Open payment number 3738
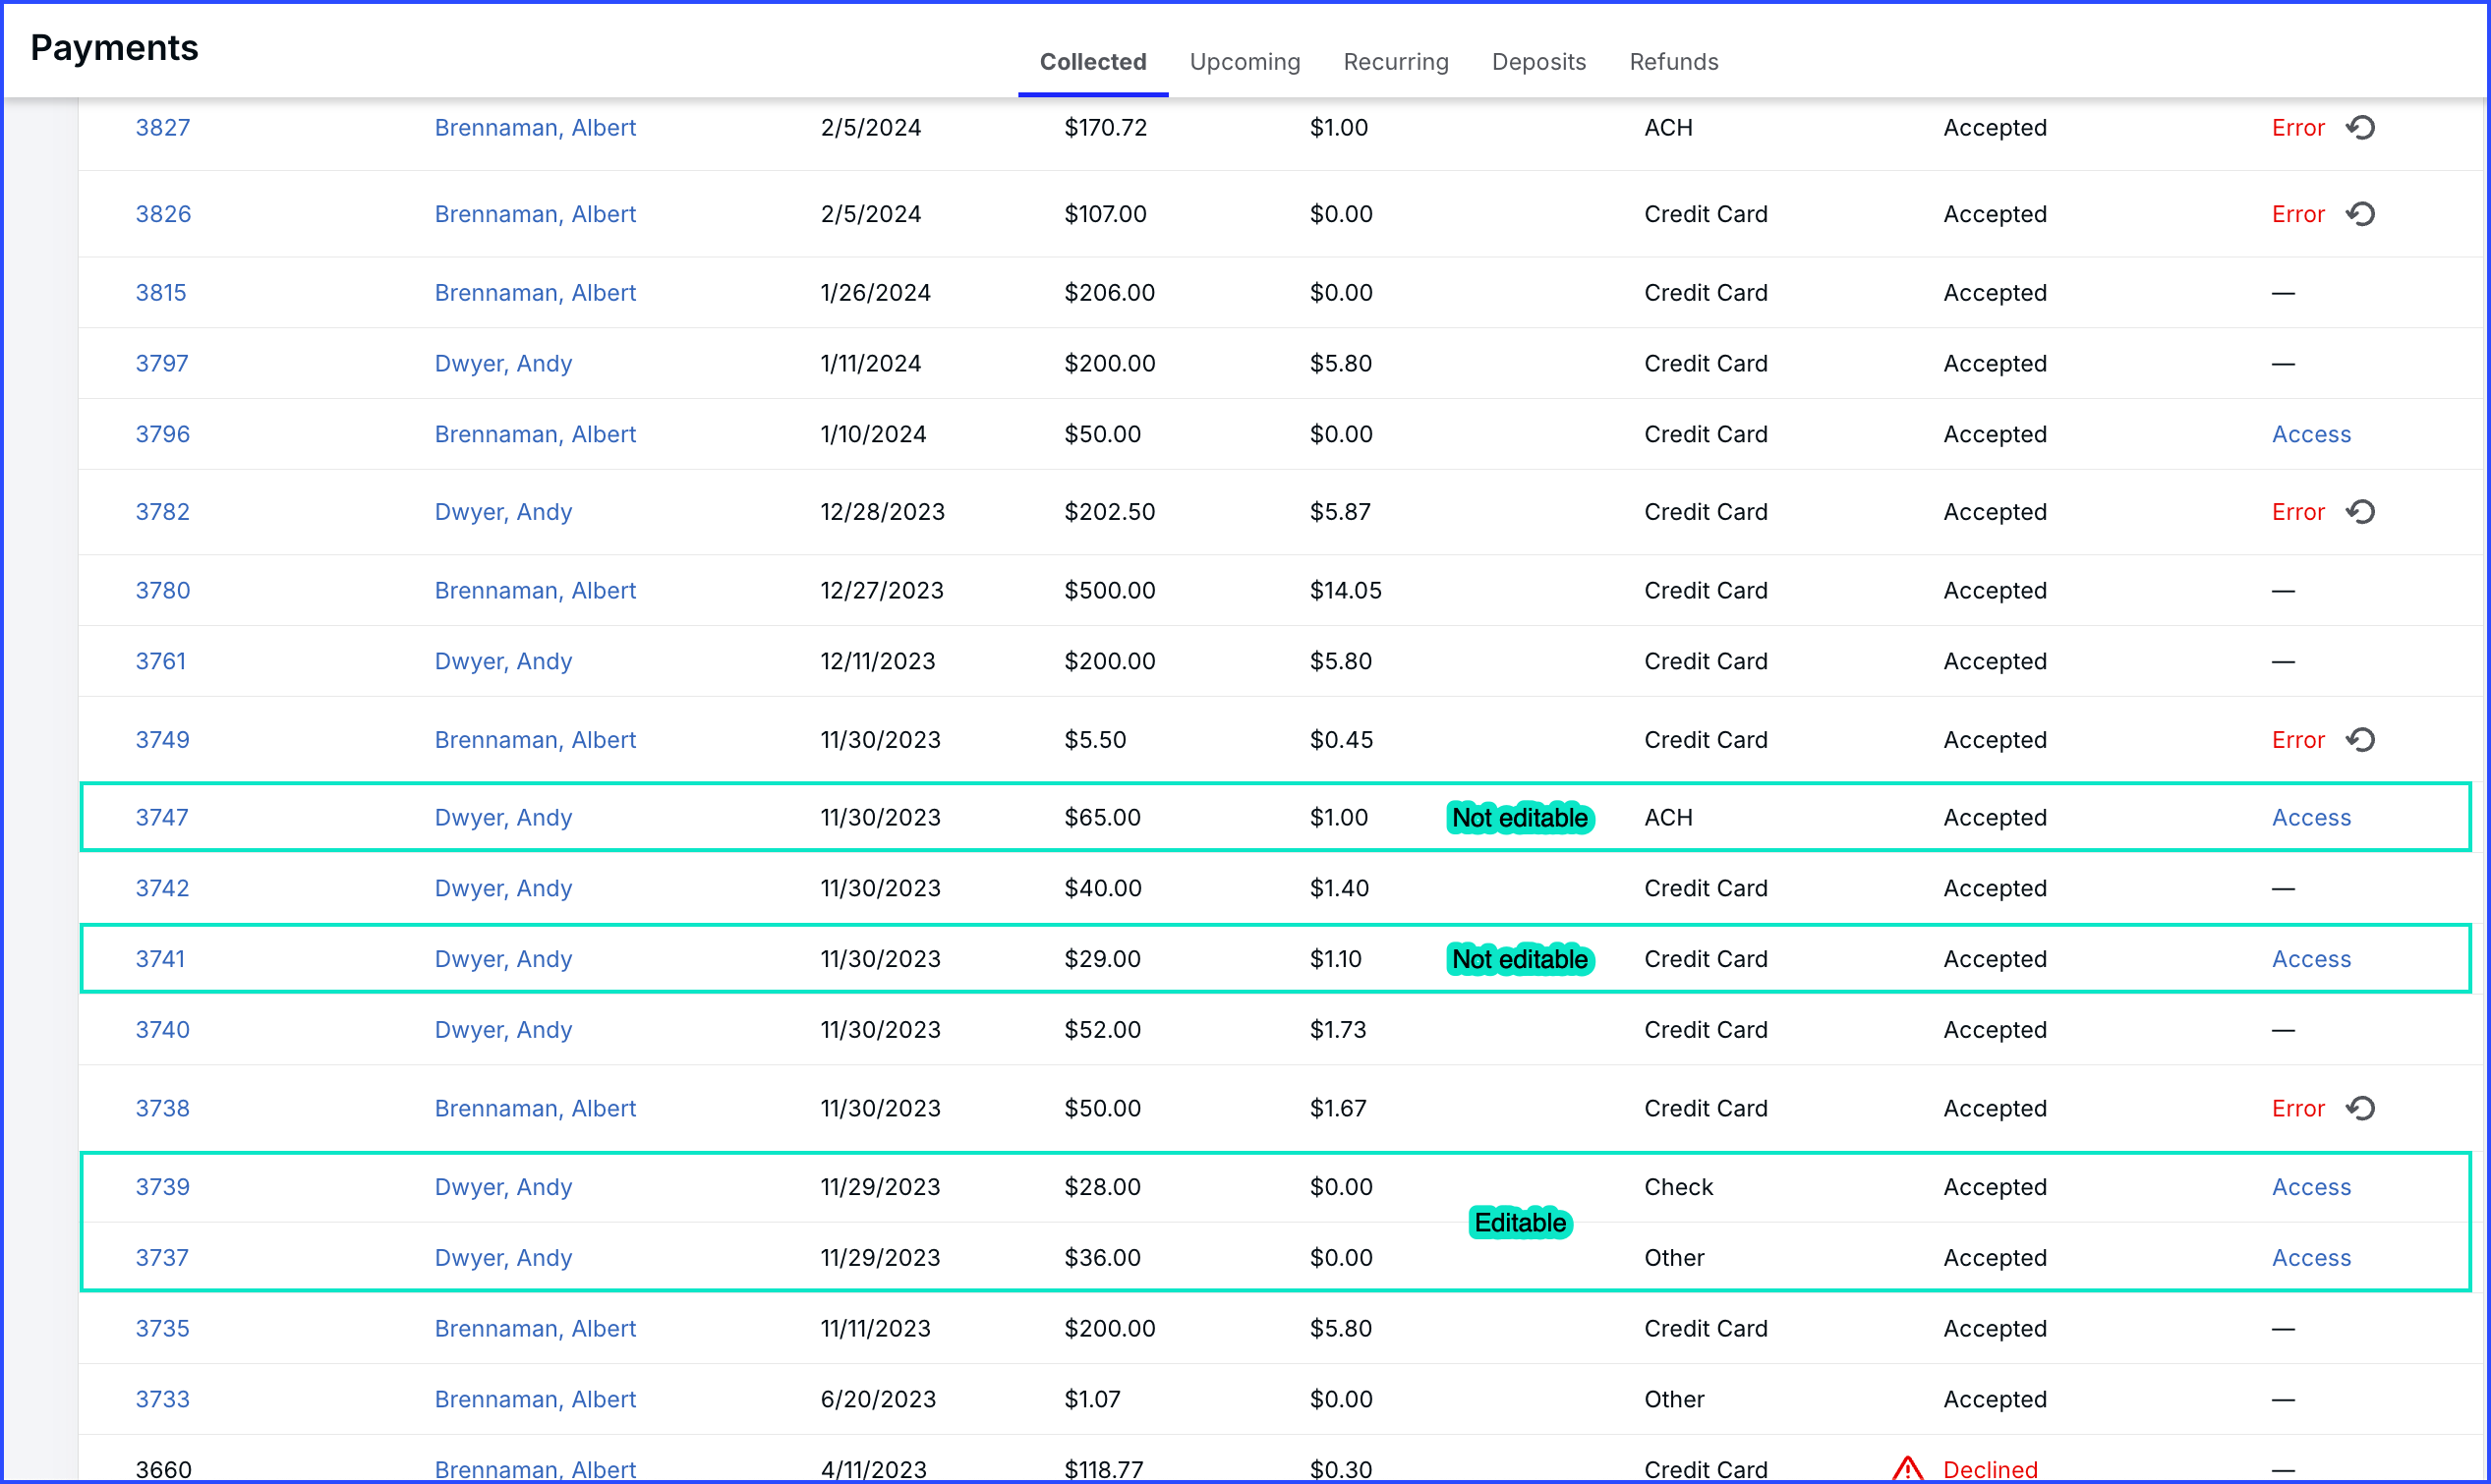The image size is (2491, 1484). pyautogui.click(x=163, y=1109)
